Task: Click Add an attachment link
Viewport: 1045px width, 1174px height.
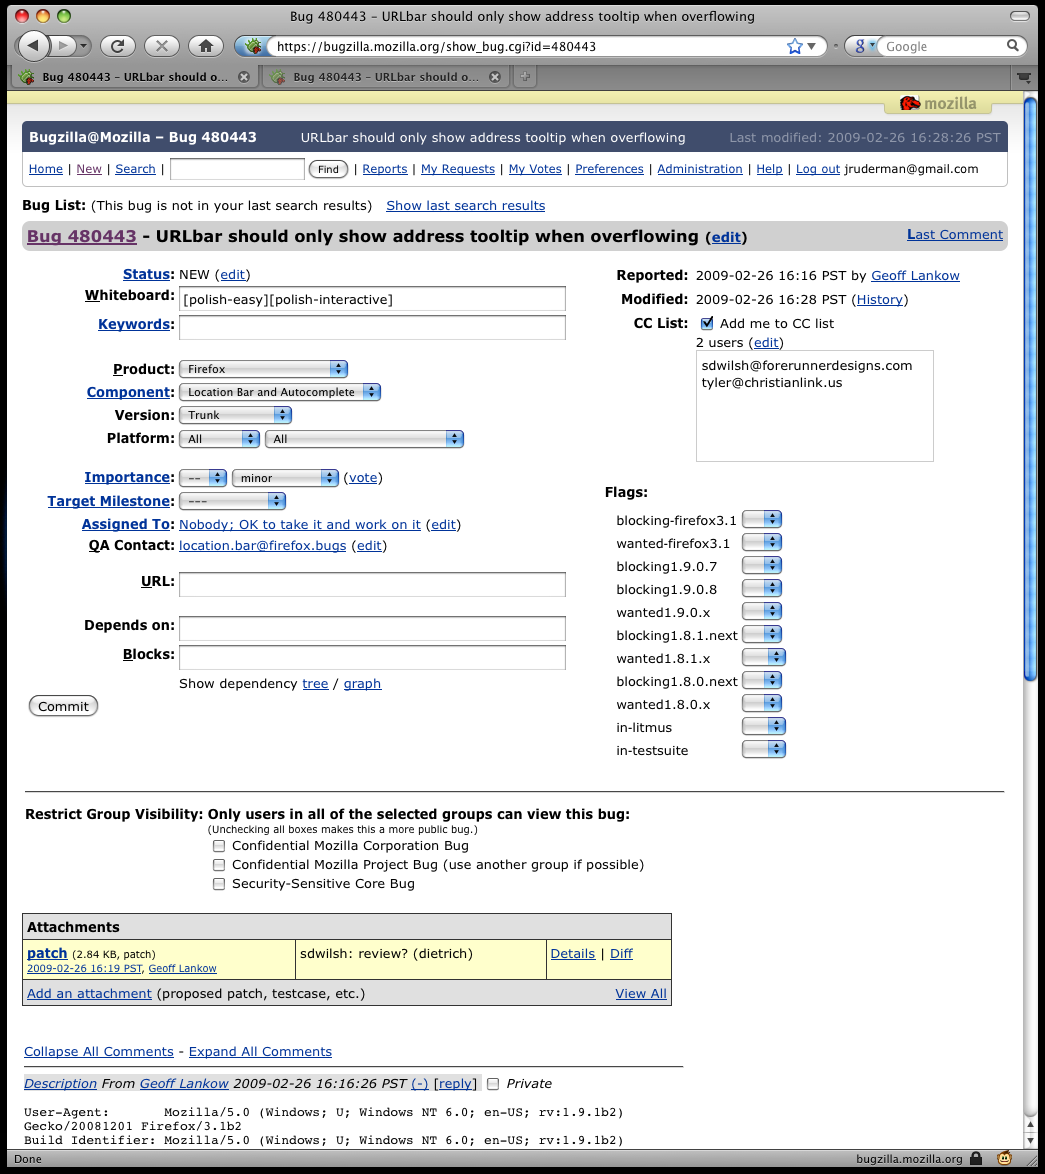Action: 89,994
